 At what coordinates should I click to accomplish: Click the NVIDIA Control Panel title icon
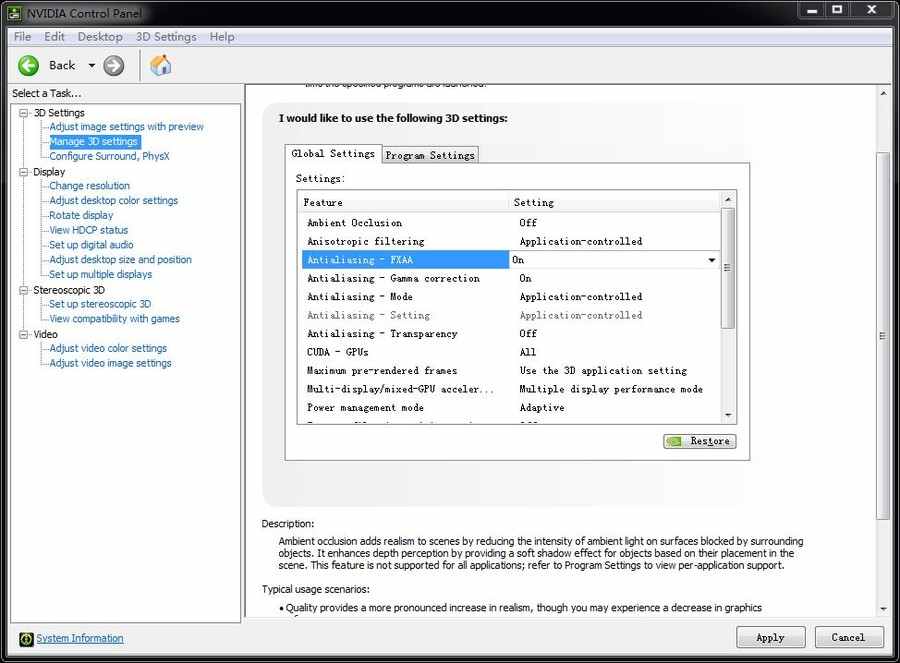(x=15, y=13)
